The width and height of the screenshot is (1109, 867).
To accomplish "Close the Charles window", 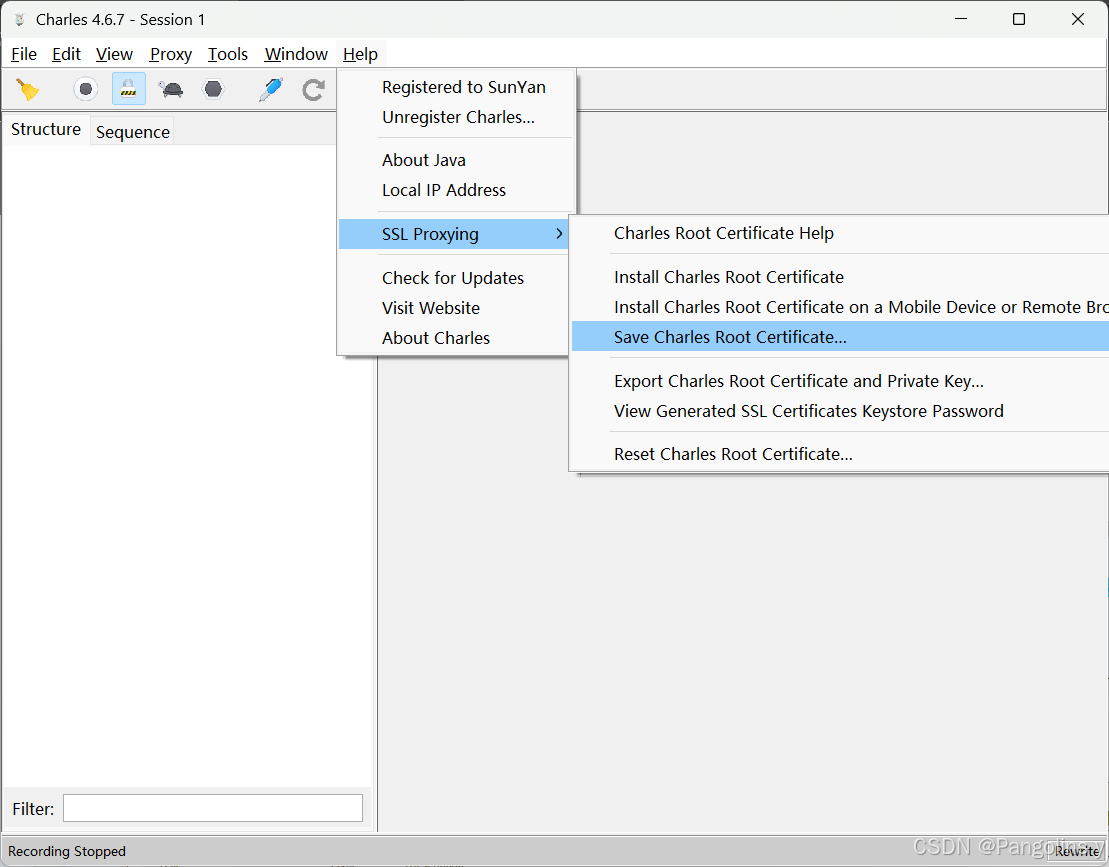I will pos(1077,19).
